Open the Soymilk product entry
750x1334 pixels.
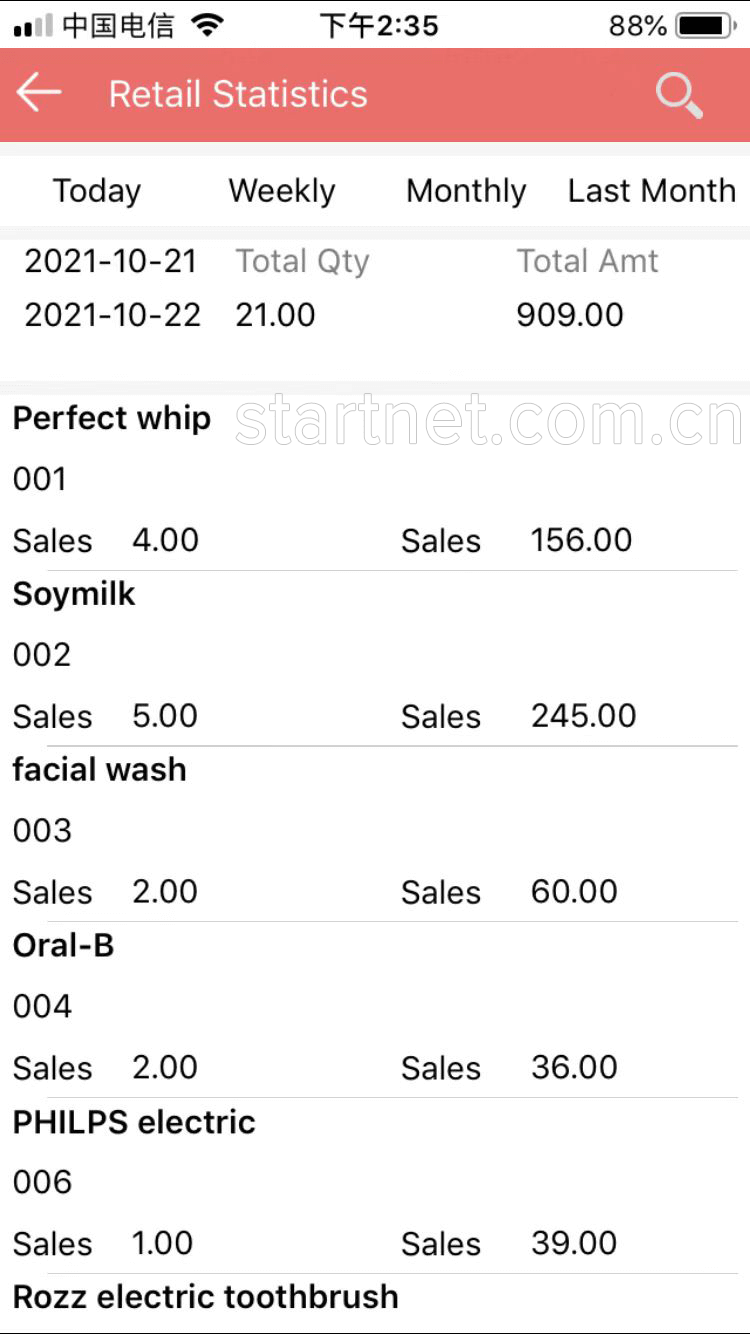(375, 658)
